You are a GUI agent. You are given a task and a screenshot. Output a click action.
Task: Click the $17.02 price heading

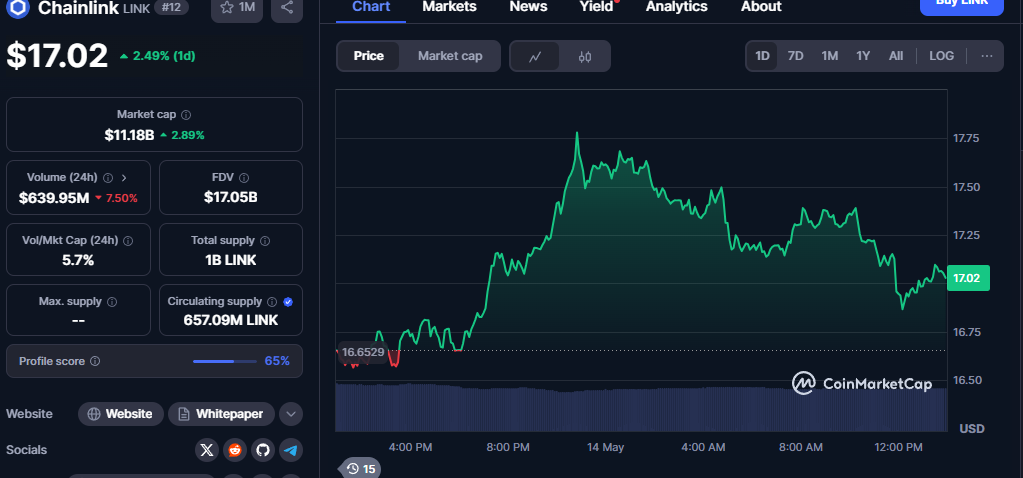(57, 55)
